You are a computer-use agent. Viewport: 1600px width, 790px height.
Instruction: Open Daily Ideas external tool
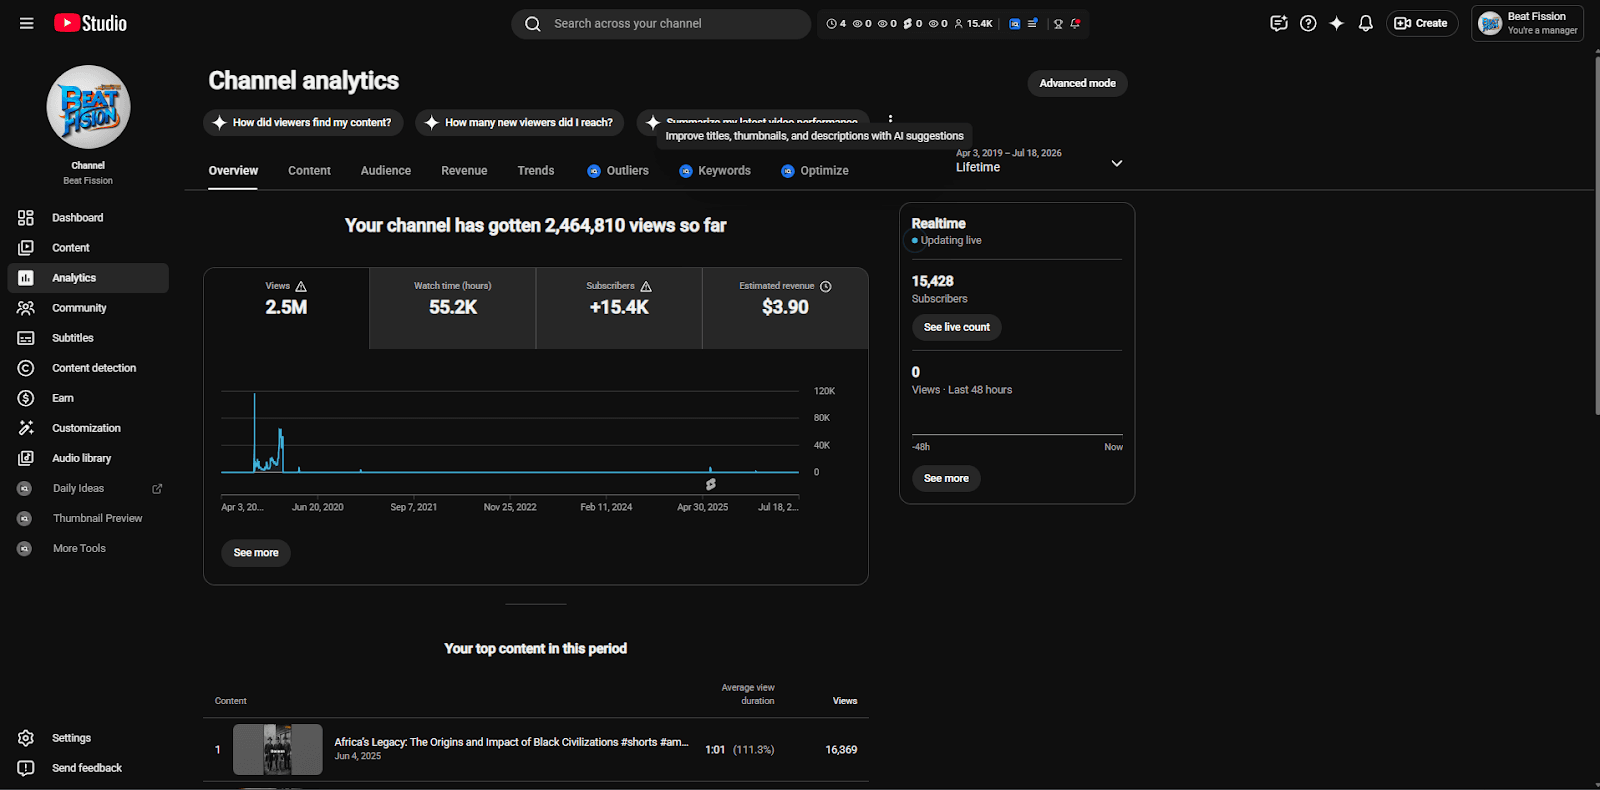pyautogui.click(x=88, y=488)
